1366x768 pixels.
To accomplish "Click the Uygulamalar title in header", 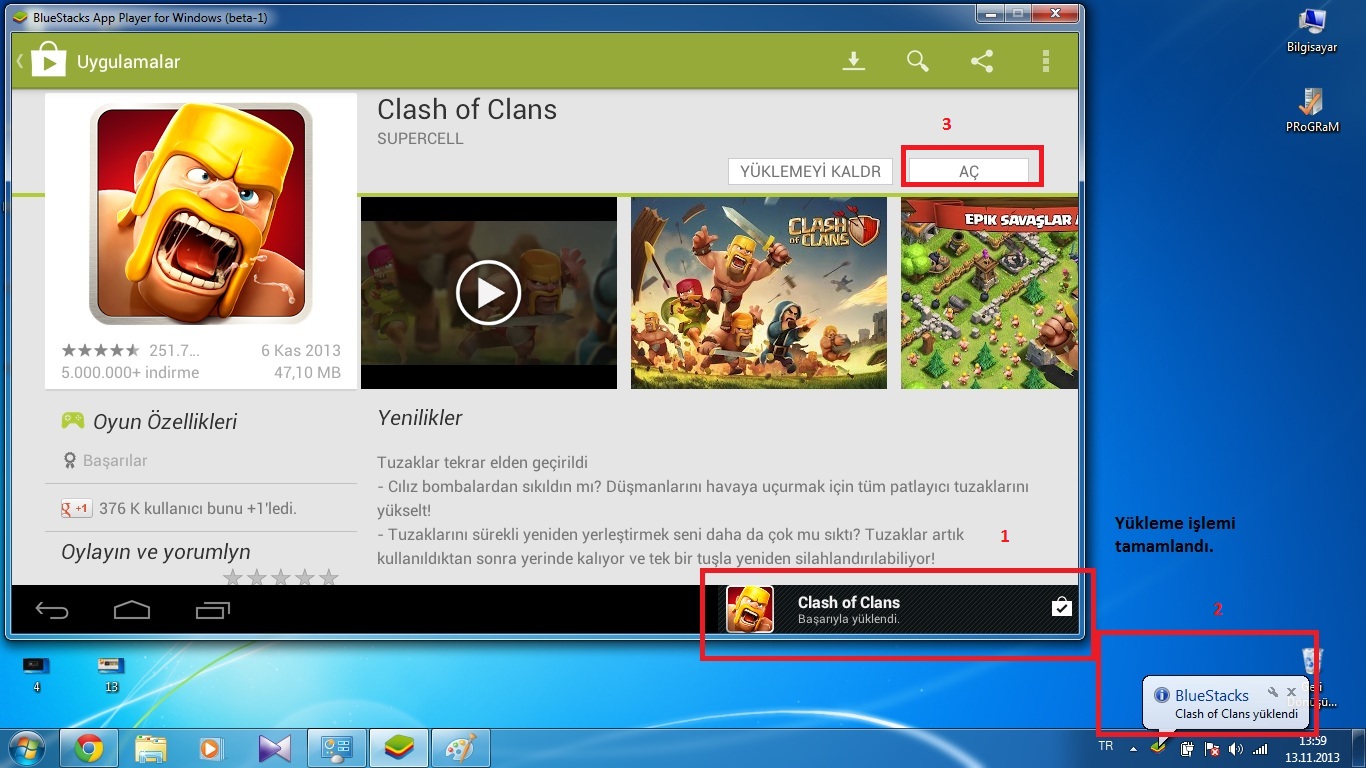I will (x=128, y=62).
